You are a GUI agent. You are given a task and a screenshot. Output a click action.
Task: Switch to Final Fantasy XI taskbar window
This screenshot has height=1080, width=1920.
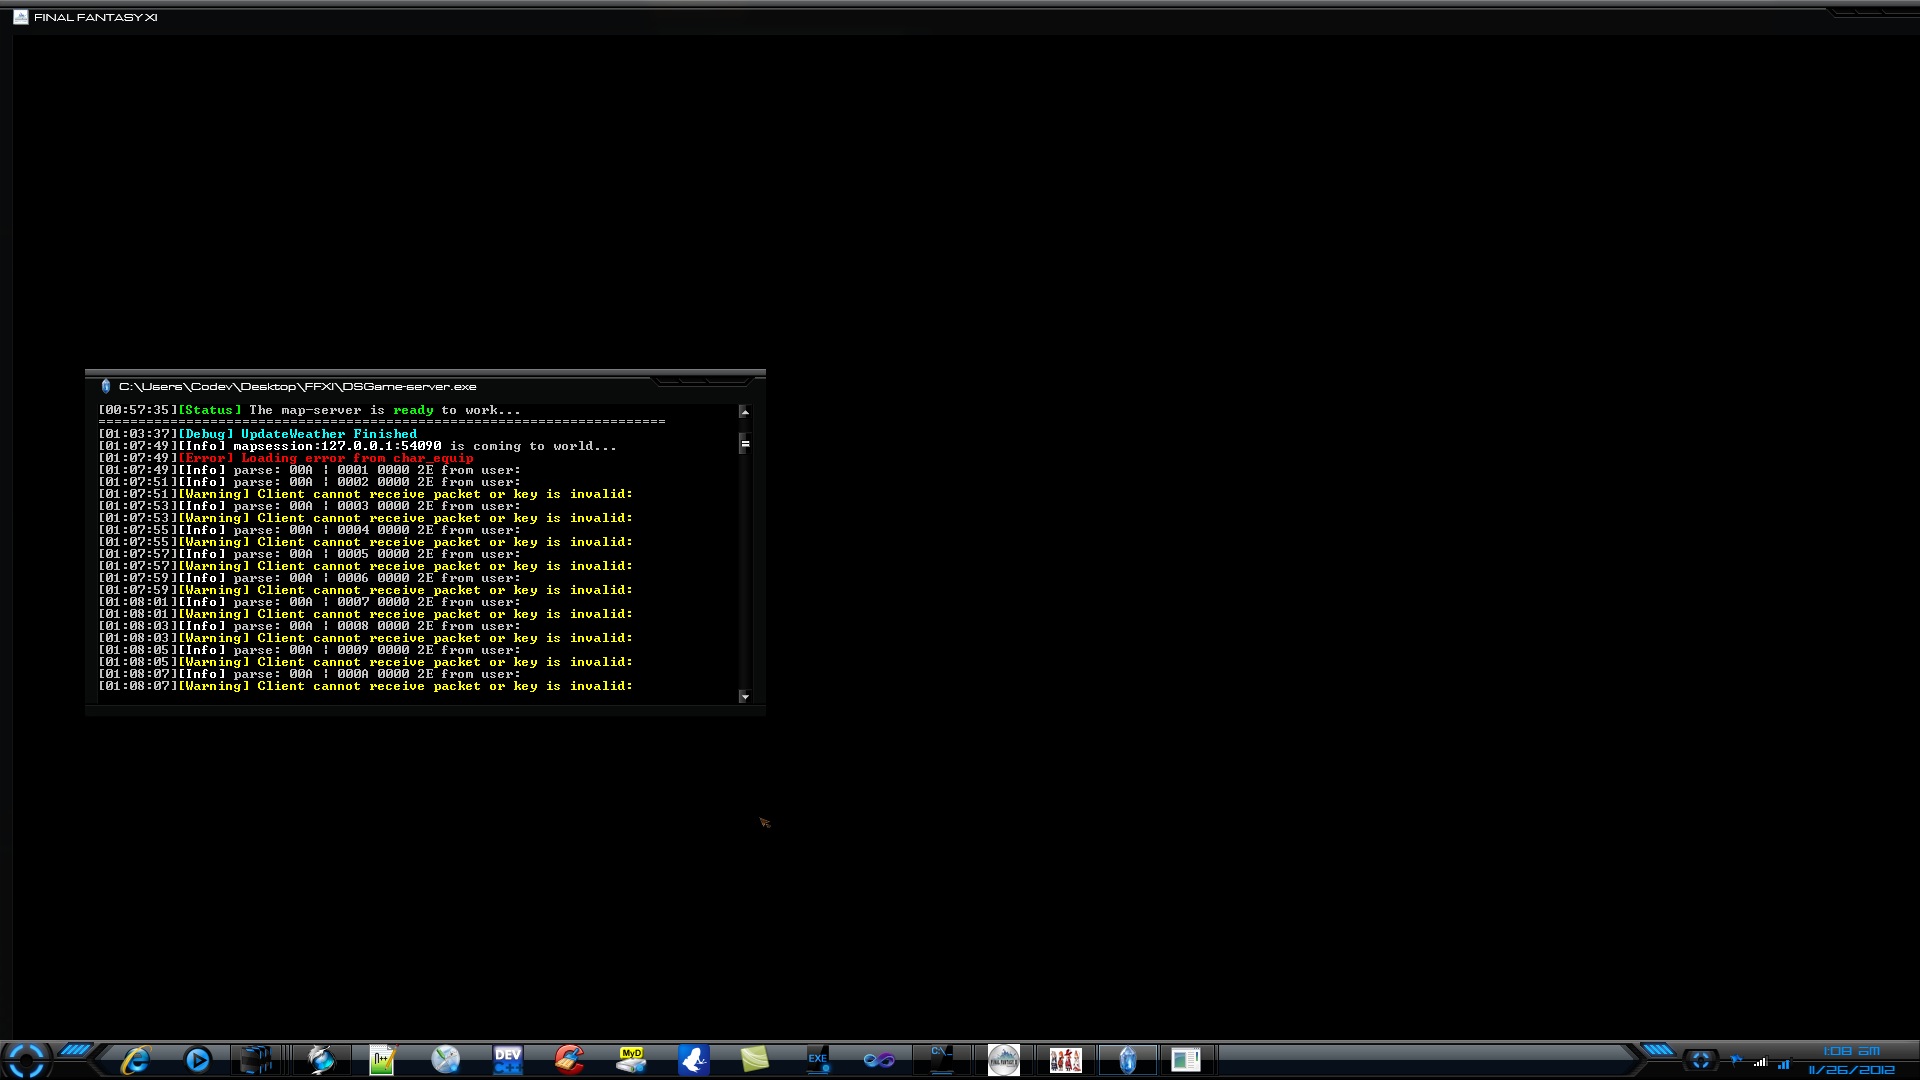[1003, 1060]
